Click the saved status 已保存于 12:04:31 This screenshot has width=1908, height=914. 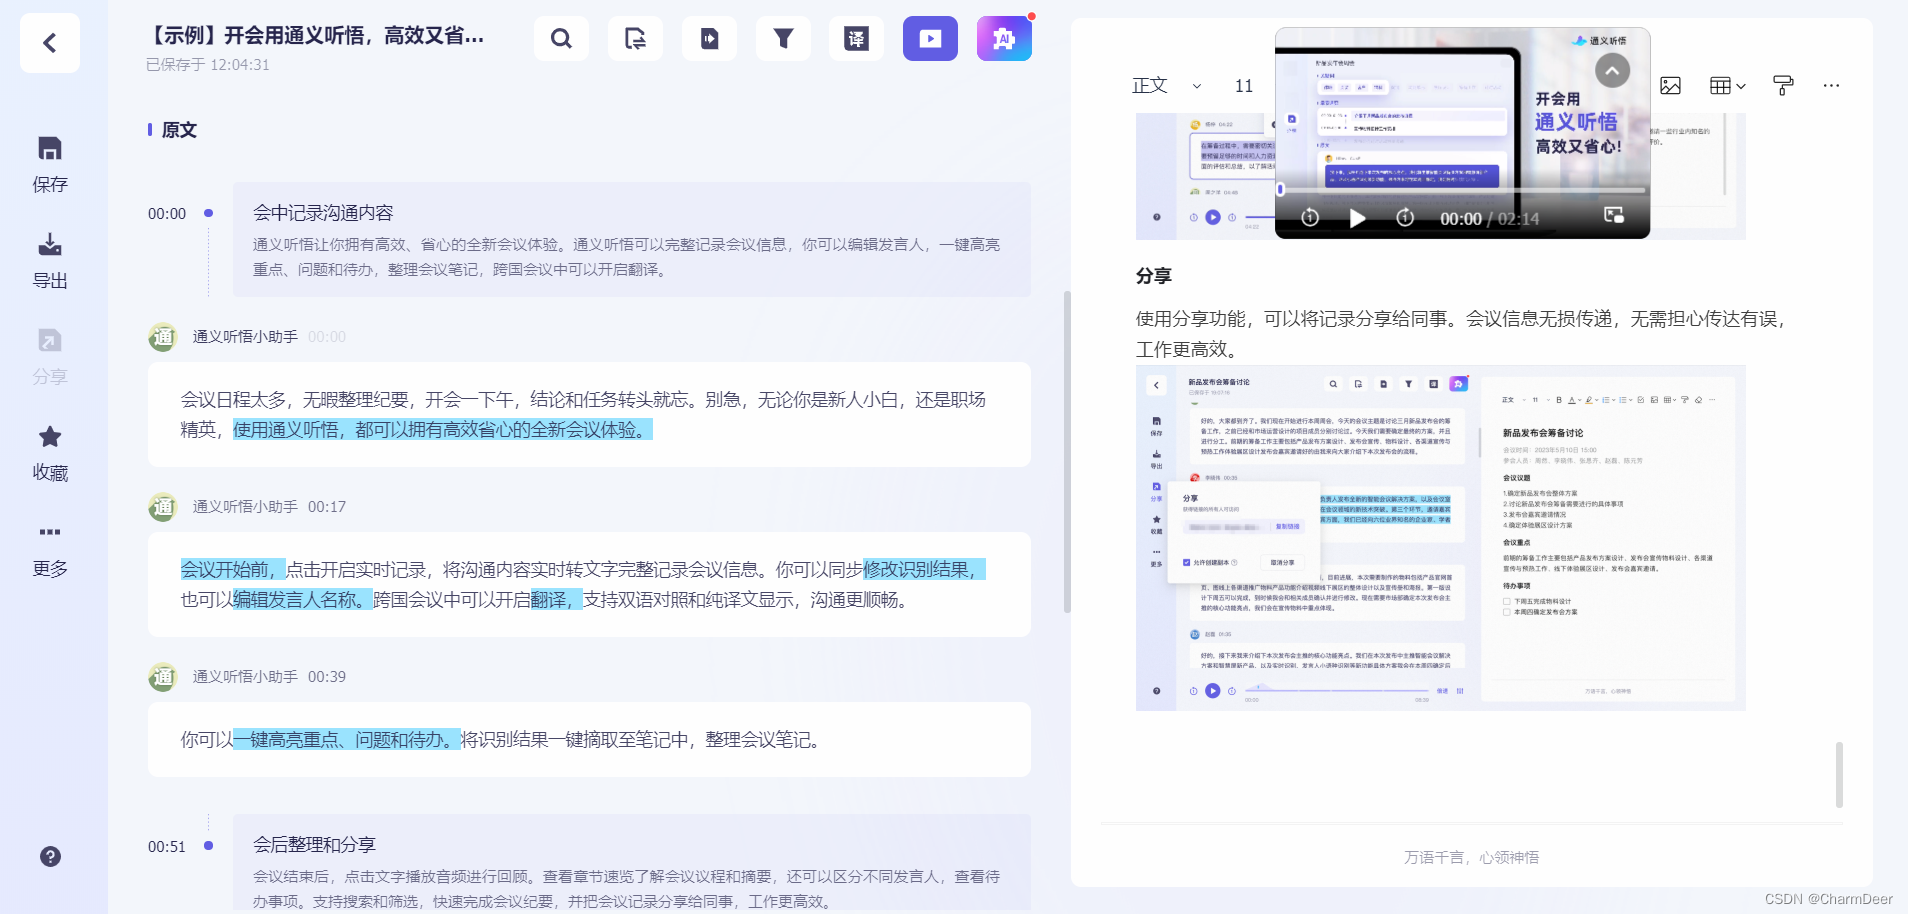coord(208,65)
